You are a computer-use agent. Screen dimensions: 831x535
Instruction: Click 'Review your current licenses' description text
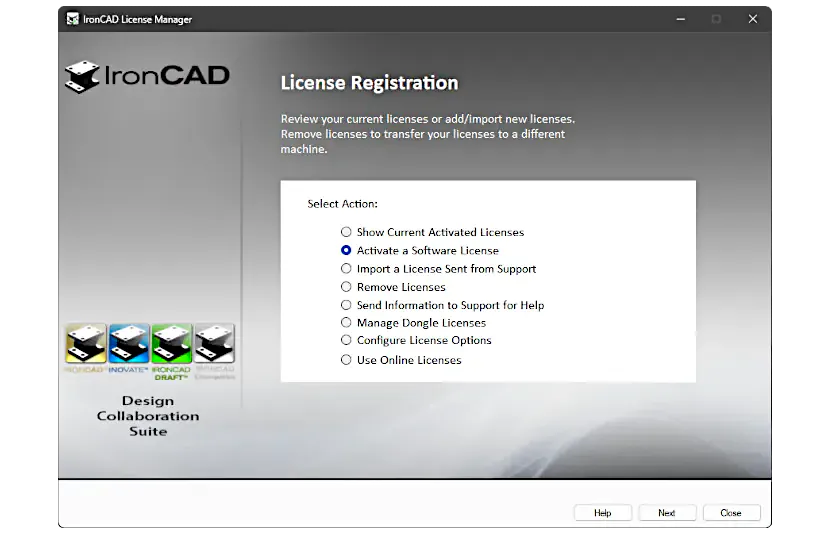pos(428,134)
